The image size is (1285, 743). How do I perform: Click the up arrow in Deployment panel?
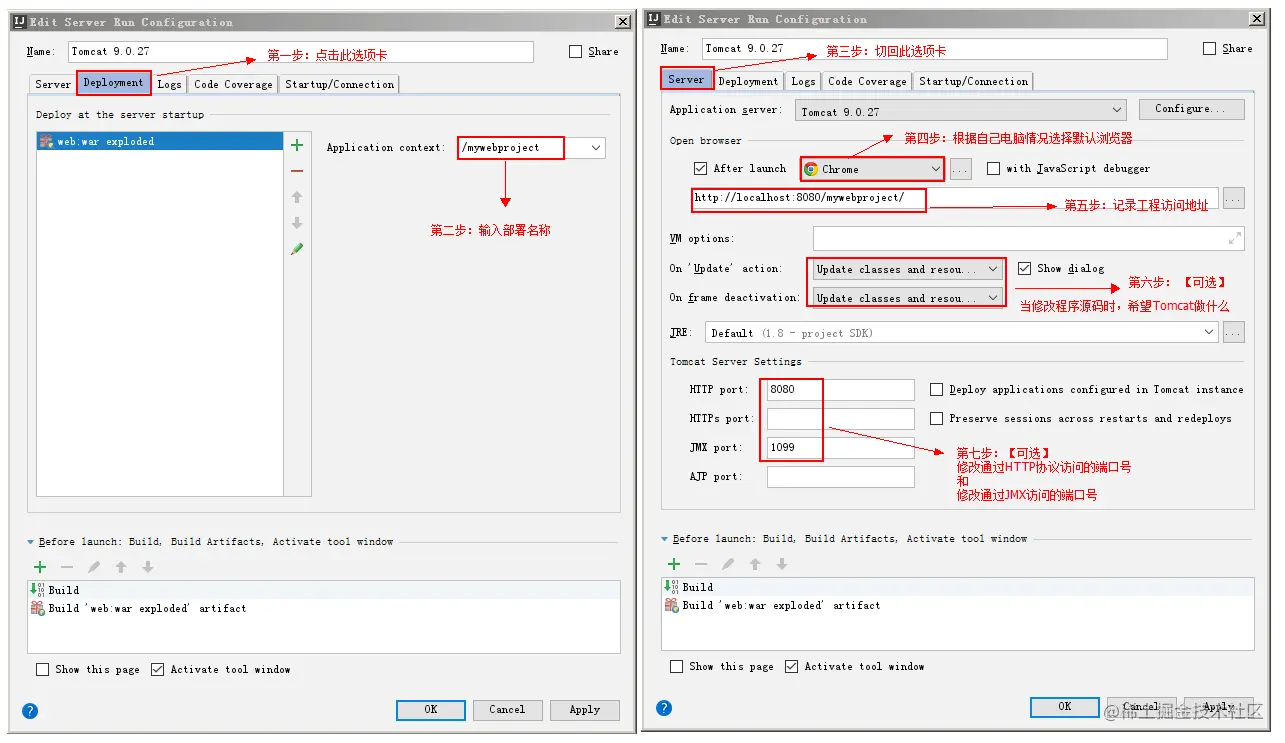tap(296, 197)
